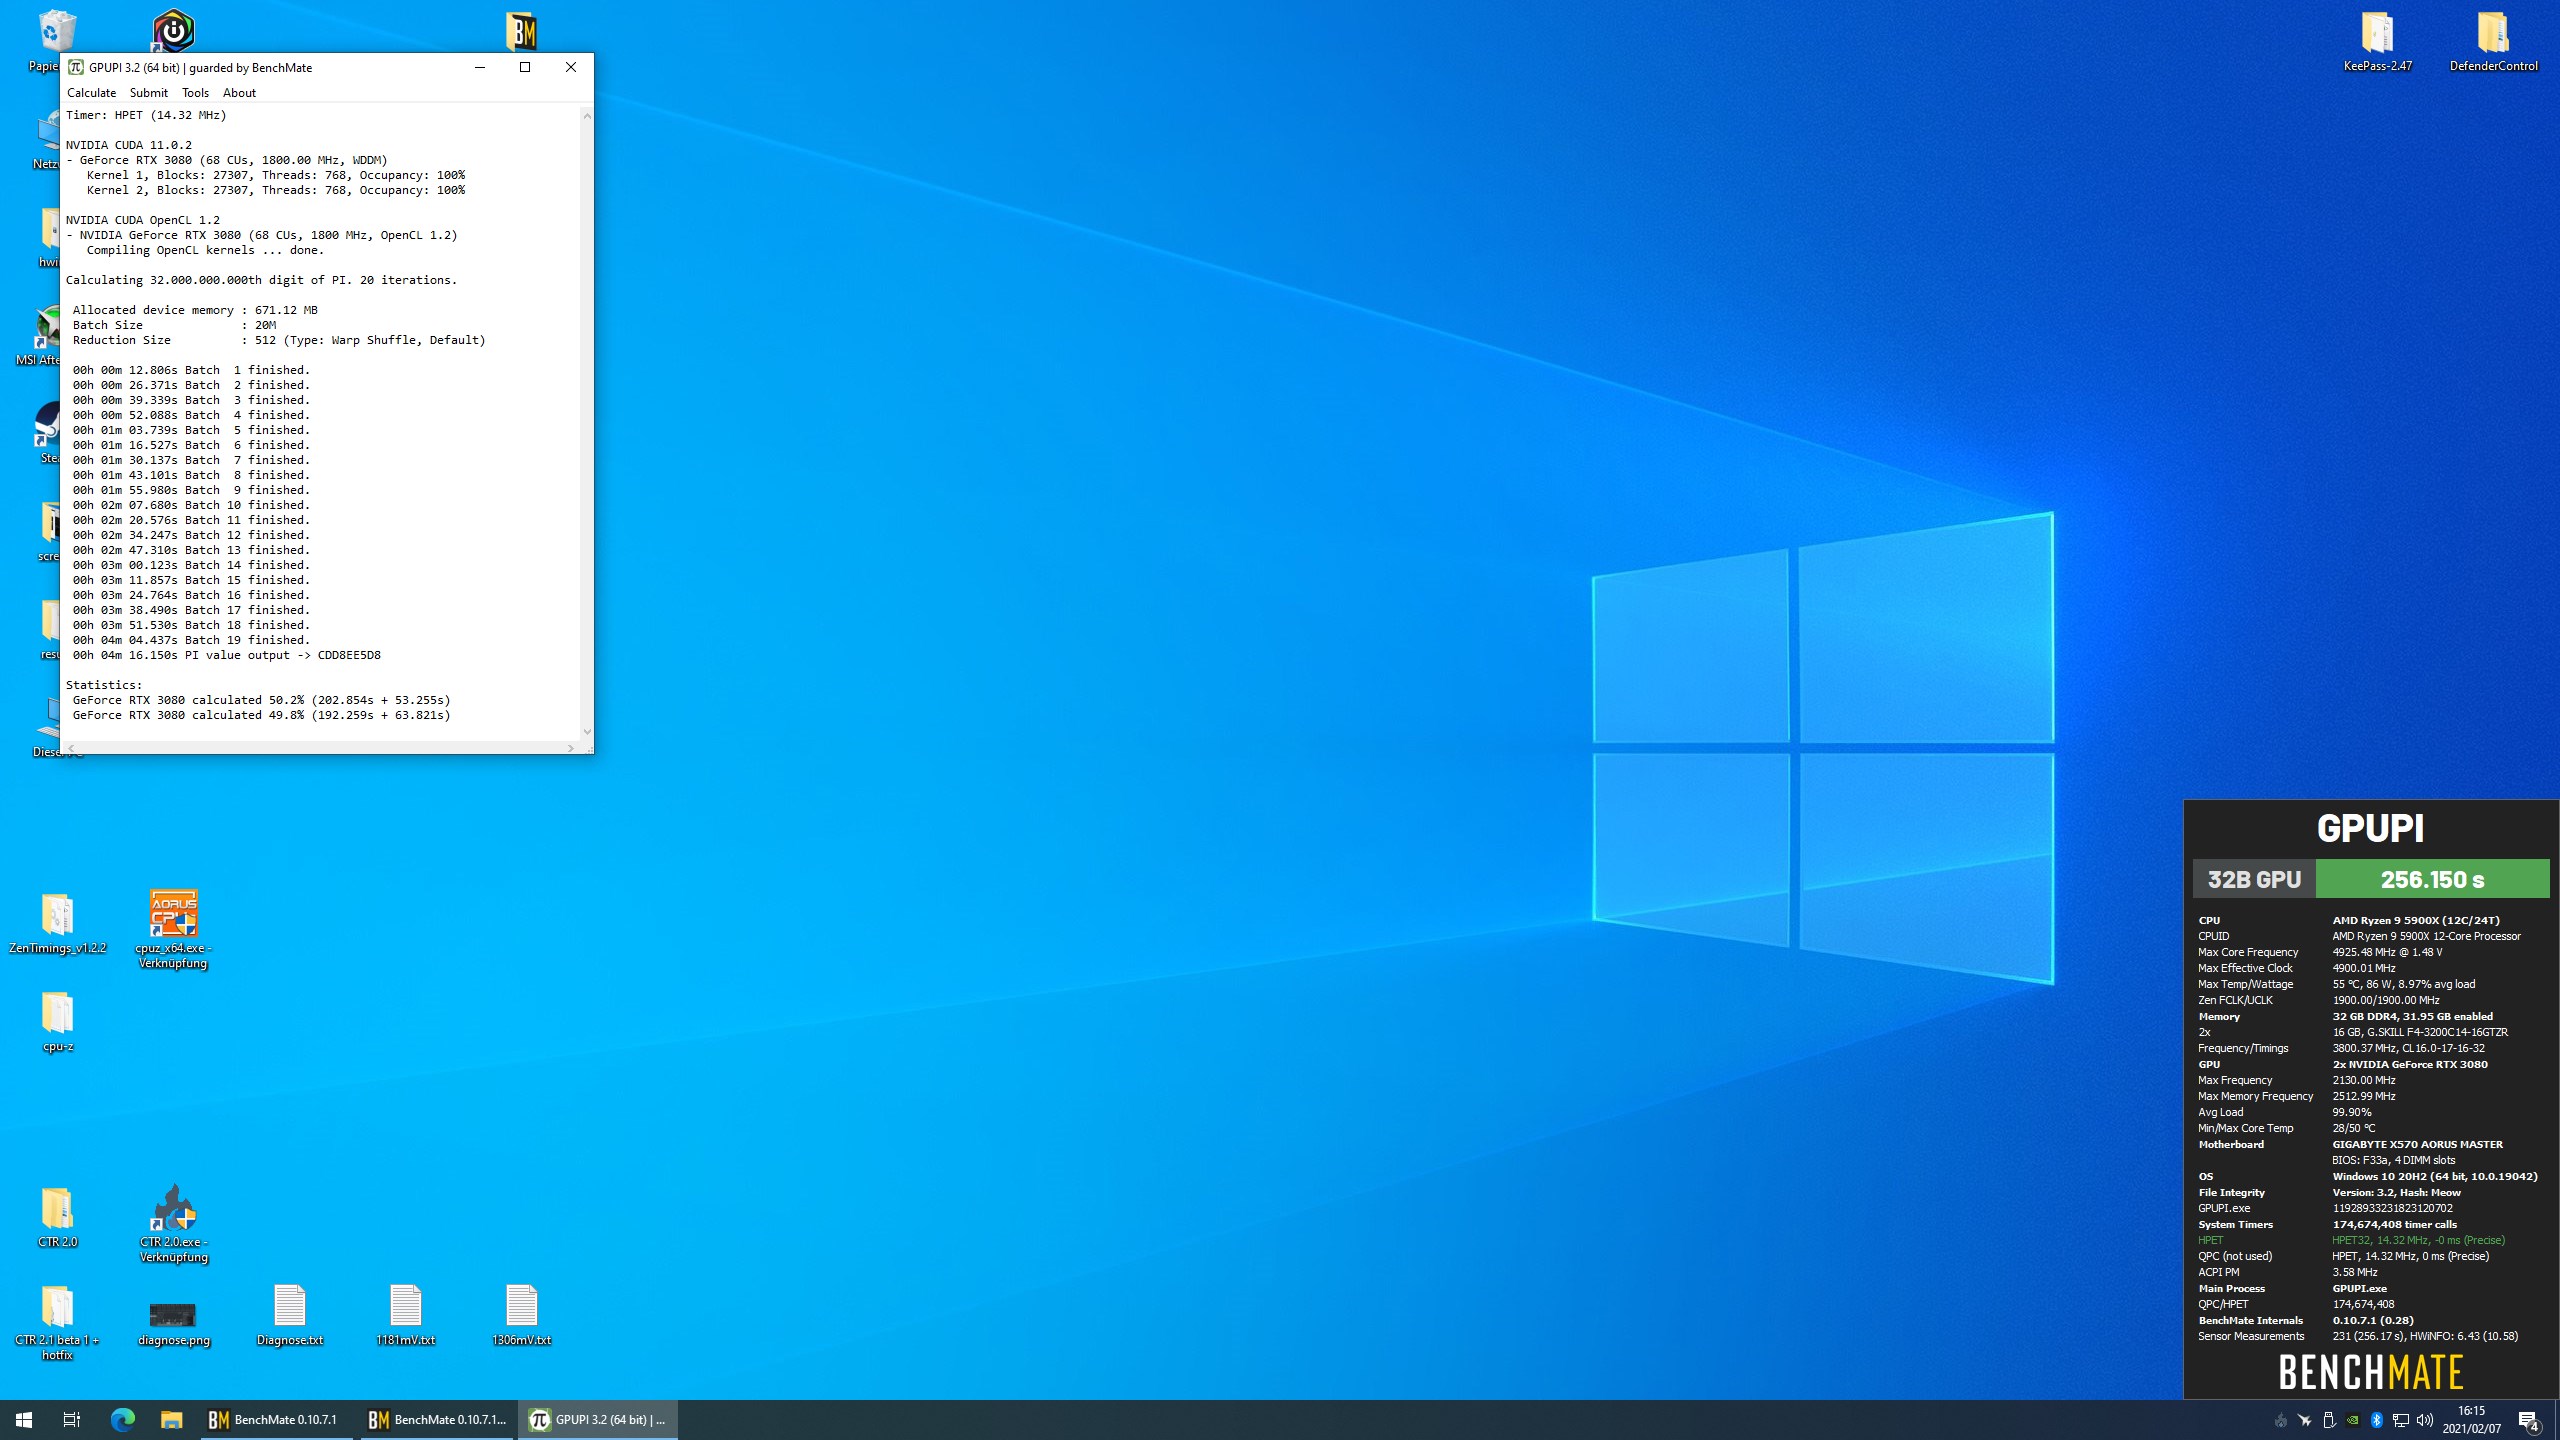Screen dimensions: 2560x1440
Task: Open Task View on the taskbar
Action: coord(72,1420)
